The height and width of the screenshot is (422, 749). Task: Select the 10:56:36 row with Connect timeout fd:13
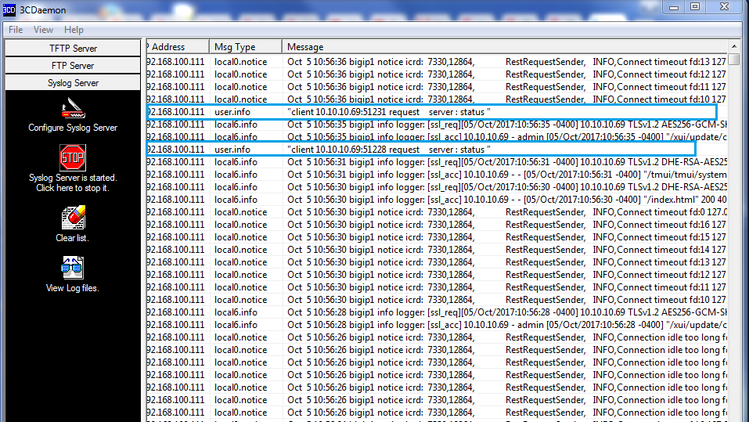(437, 62)
